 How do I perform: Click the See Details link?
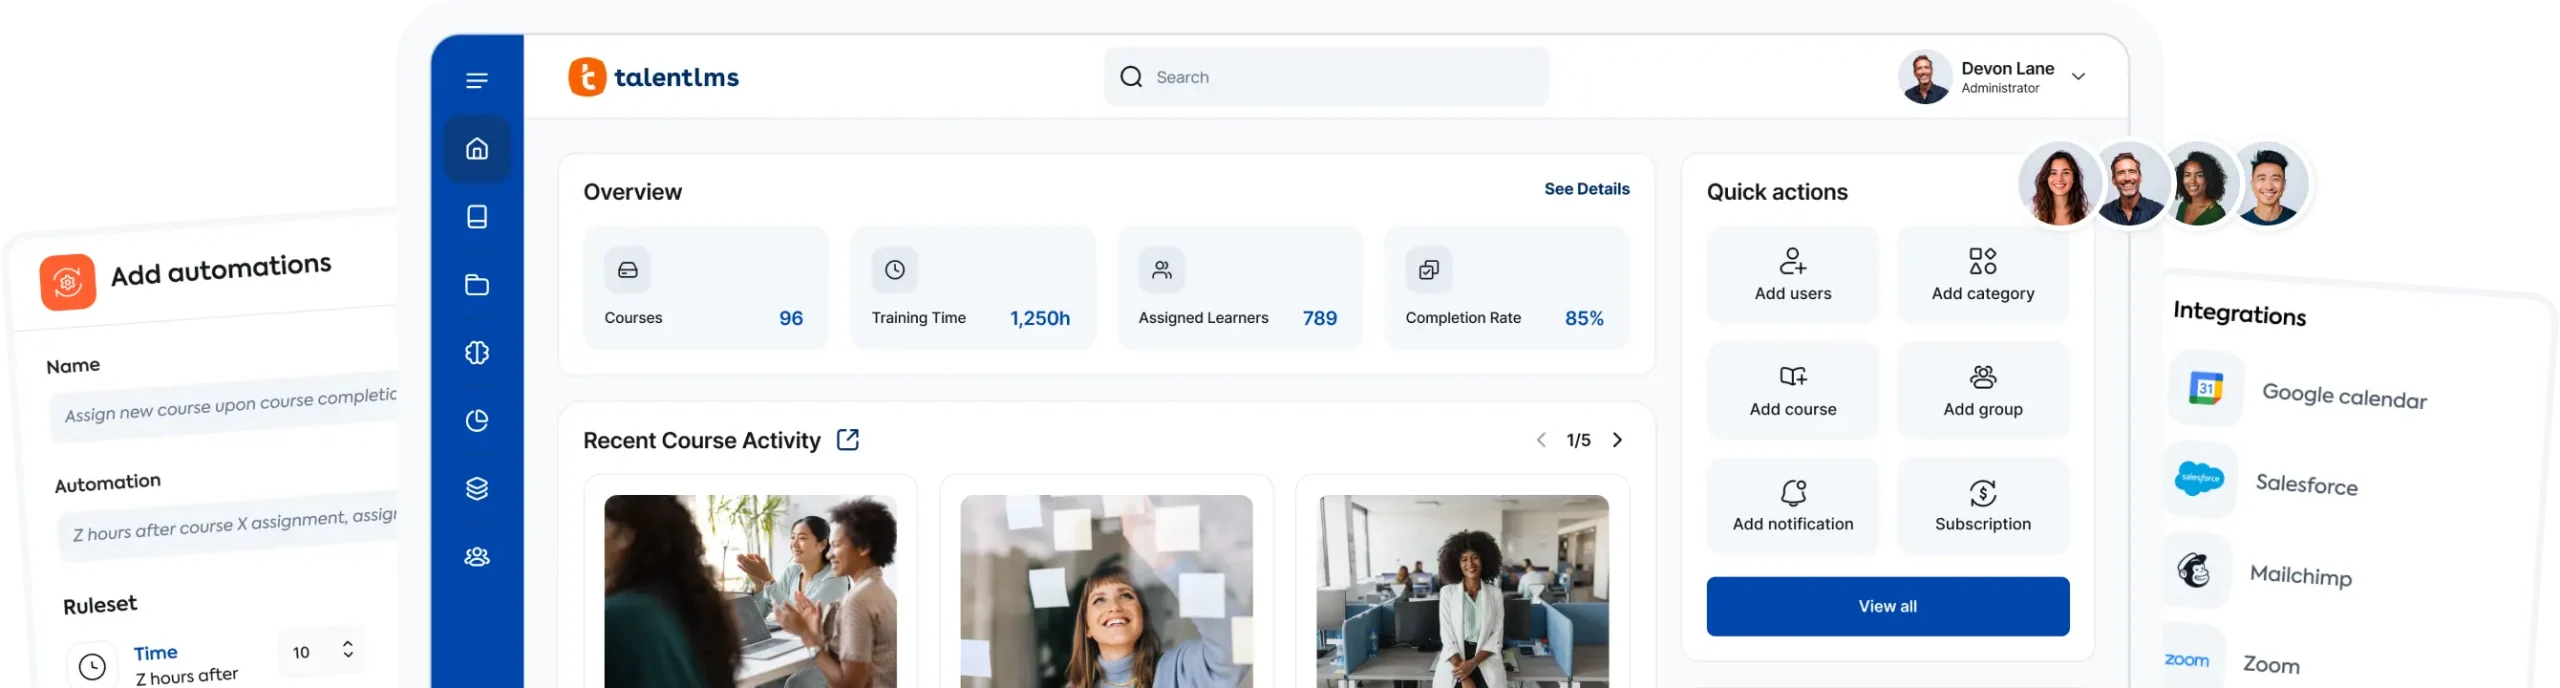[1586, 189]
